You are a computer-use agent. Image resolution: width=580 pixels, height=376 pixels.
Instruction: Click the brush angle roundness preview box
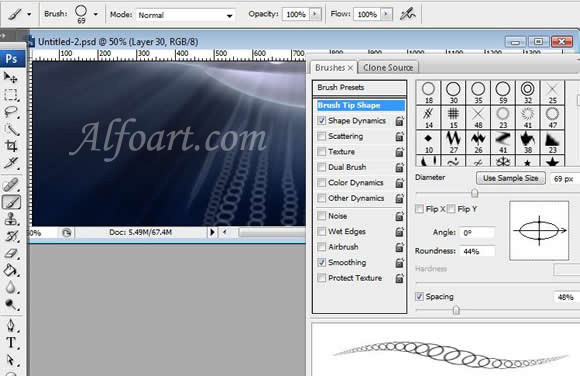(539, 231)
